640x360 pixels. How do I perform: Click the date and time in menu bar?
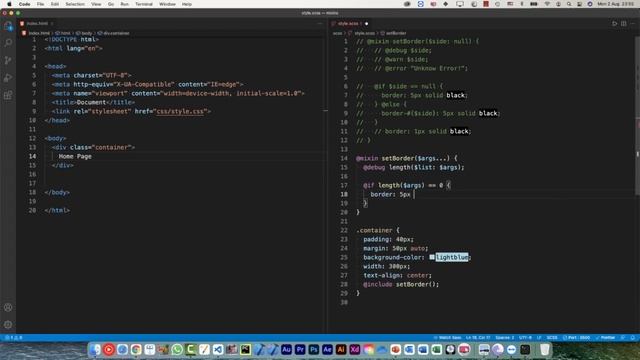coord(616,4)
